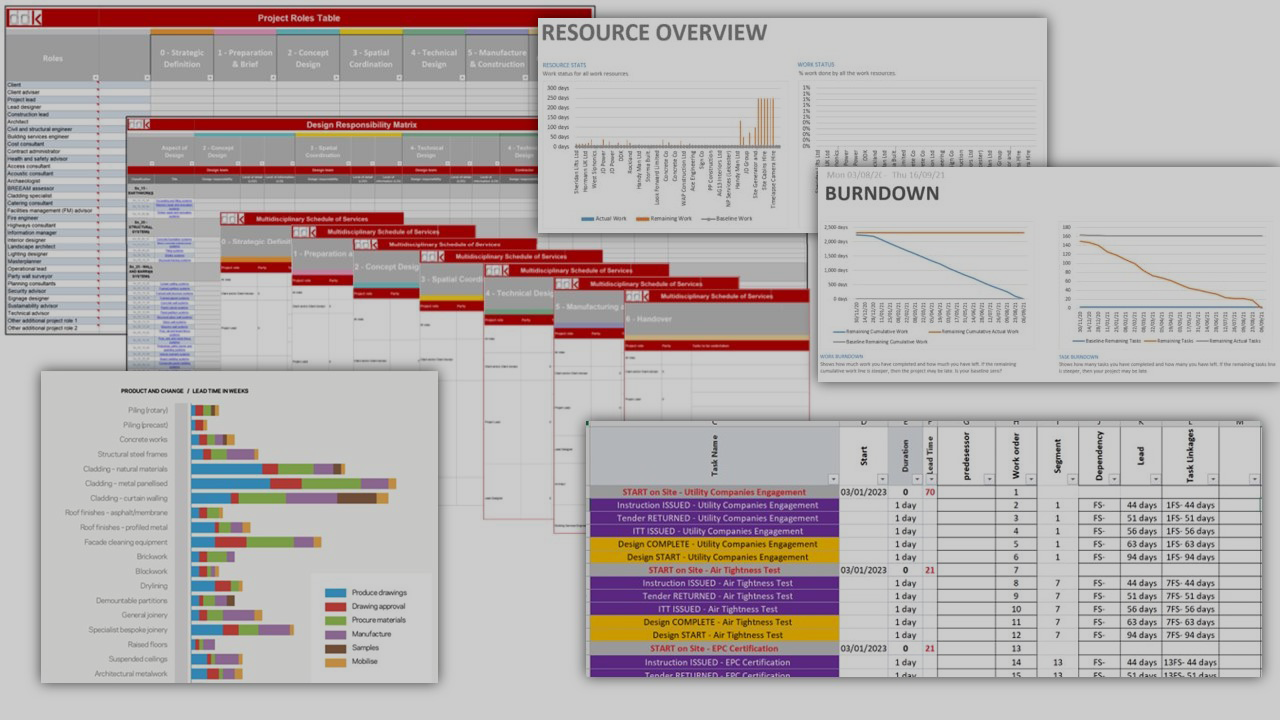Image resolution: width=1280 pixels, height=720 pixels.
Task: Open the Roles column filter dropdown
Action: coord(96,77)
